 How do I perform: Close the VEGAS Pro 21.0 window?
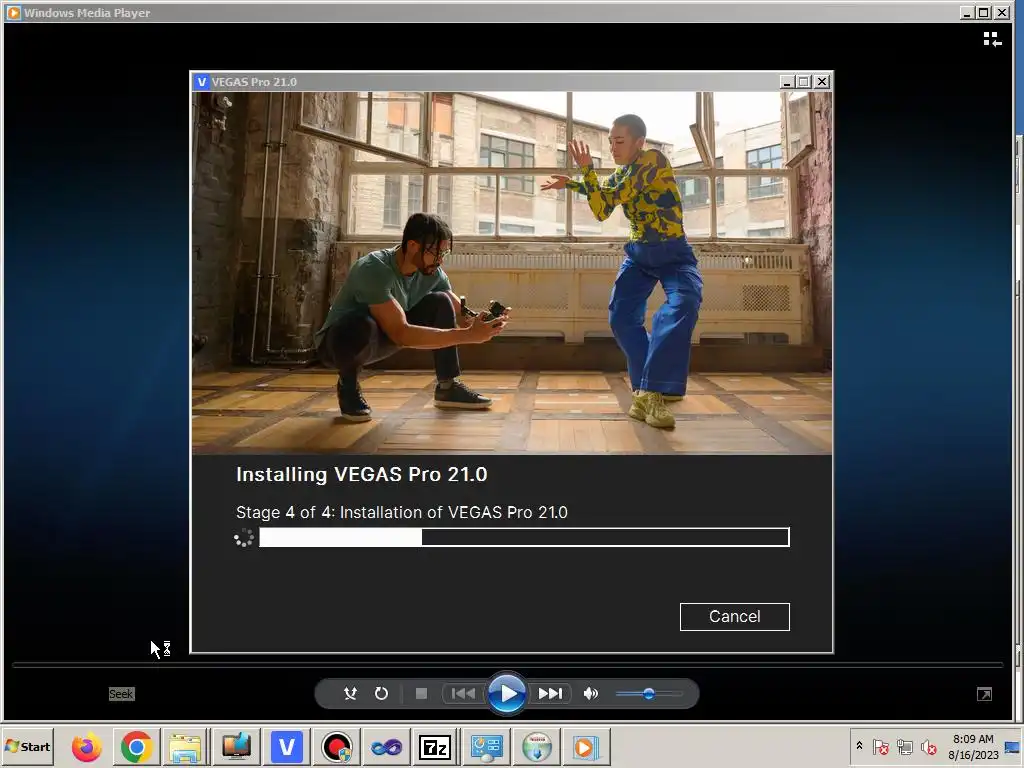click(x=822, y=82)
